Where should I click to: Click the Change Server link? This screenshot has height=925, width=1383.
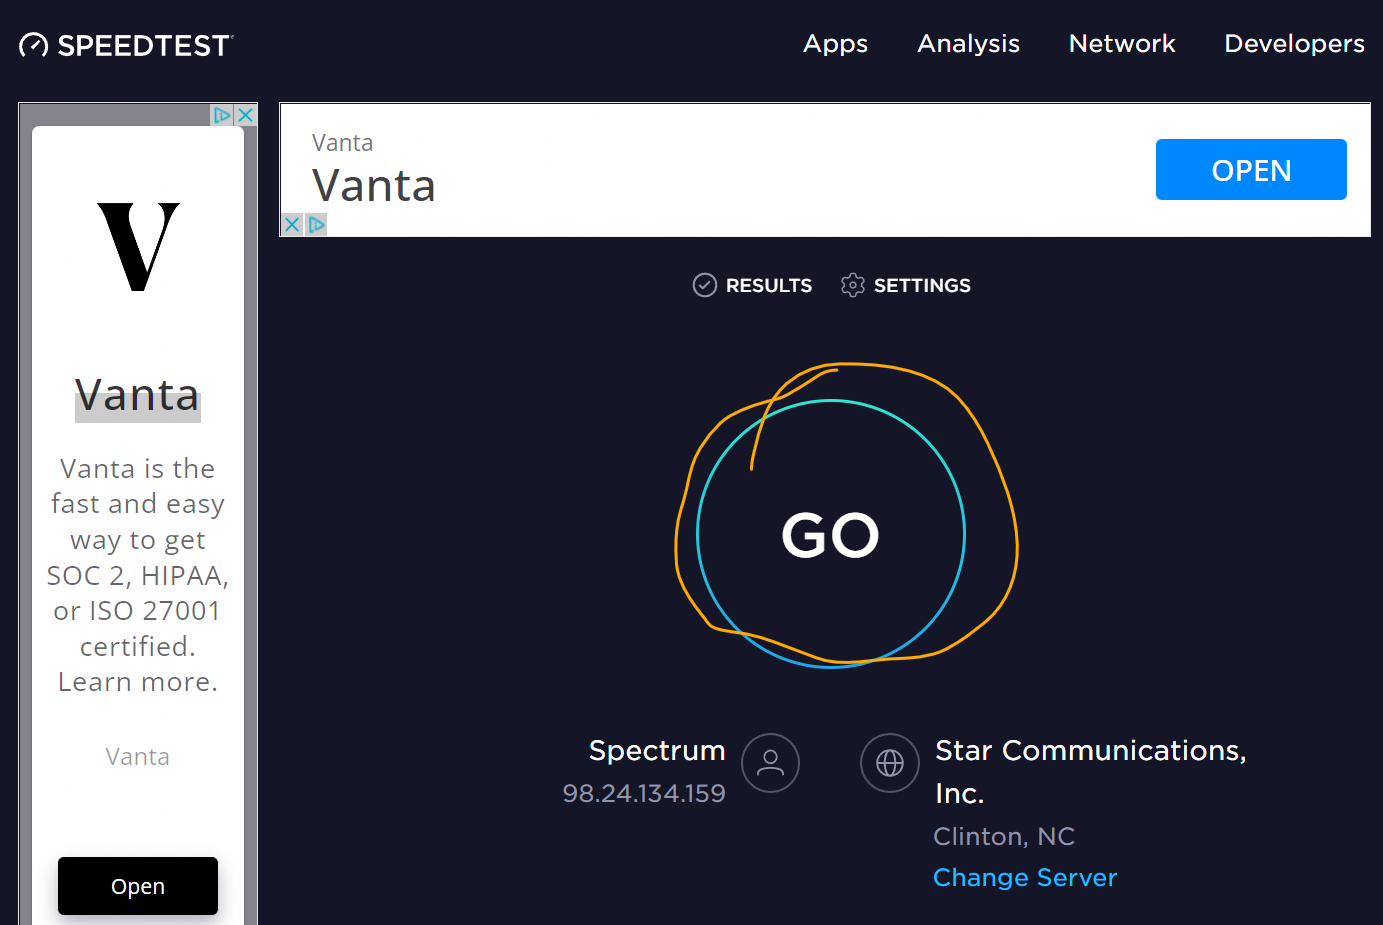1024,877
